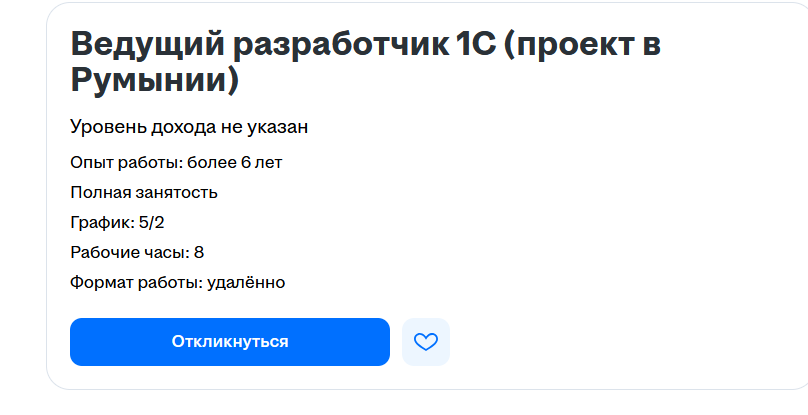This screenshot has height=415, width=808.
Task: Click the word удалённо
Action: pyautogui.click(x=246, y=282)
